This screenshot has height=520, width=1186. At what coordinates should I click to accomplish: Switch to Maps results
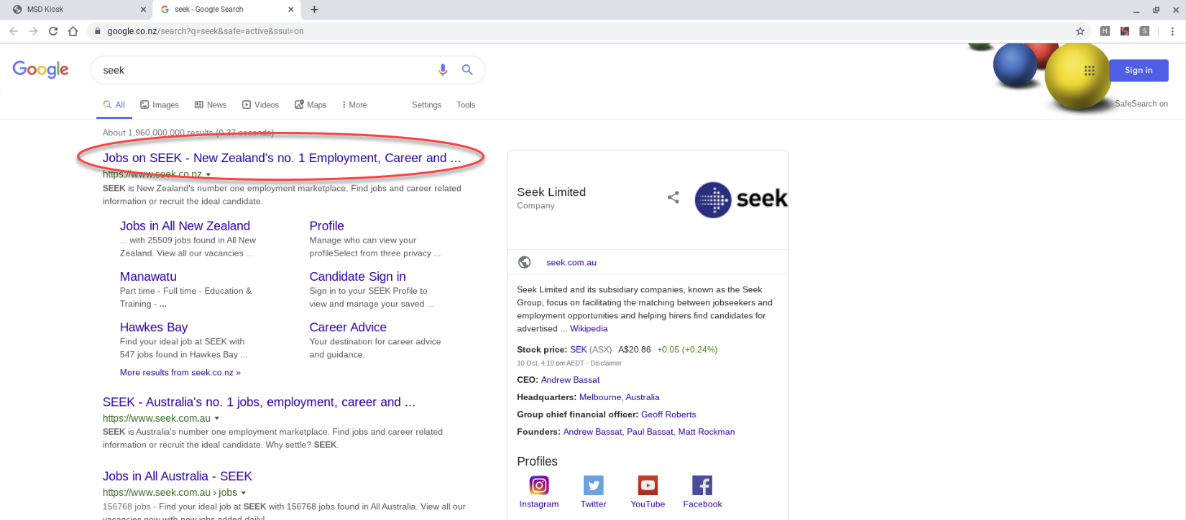coord(310,104)
